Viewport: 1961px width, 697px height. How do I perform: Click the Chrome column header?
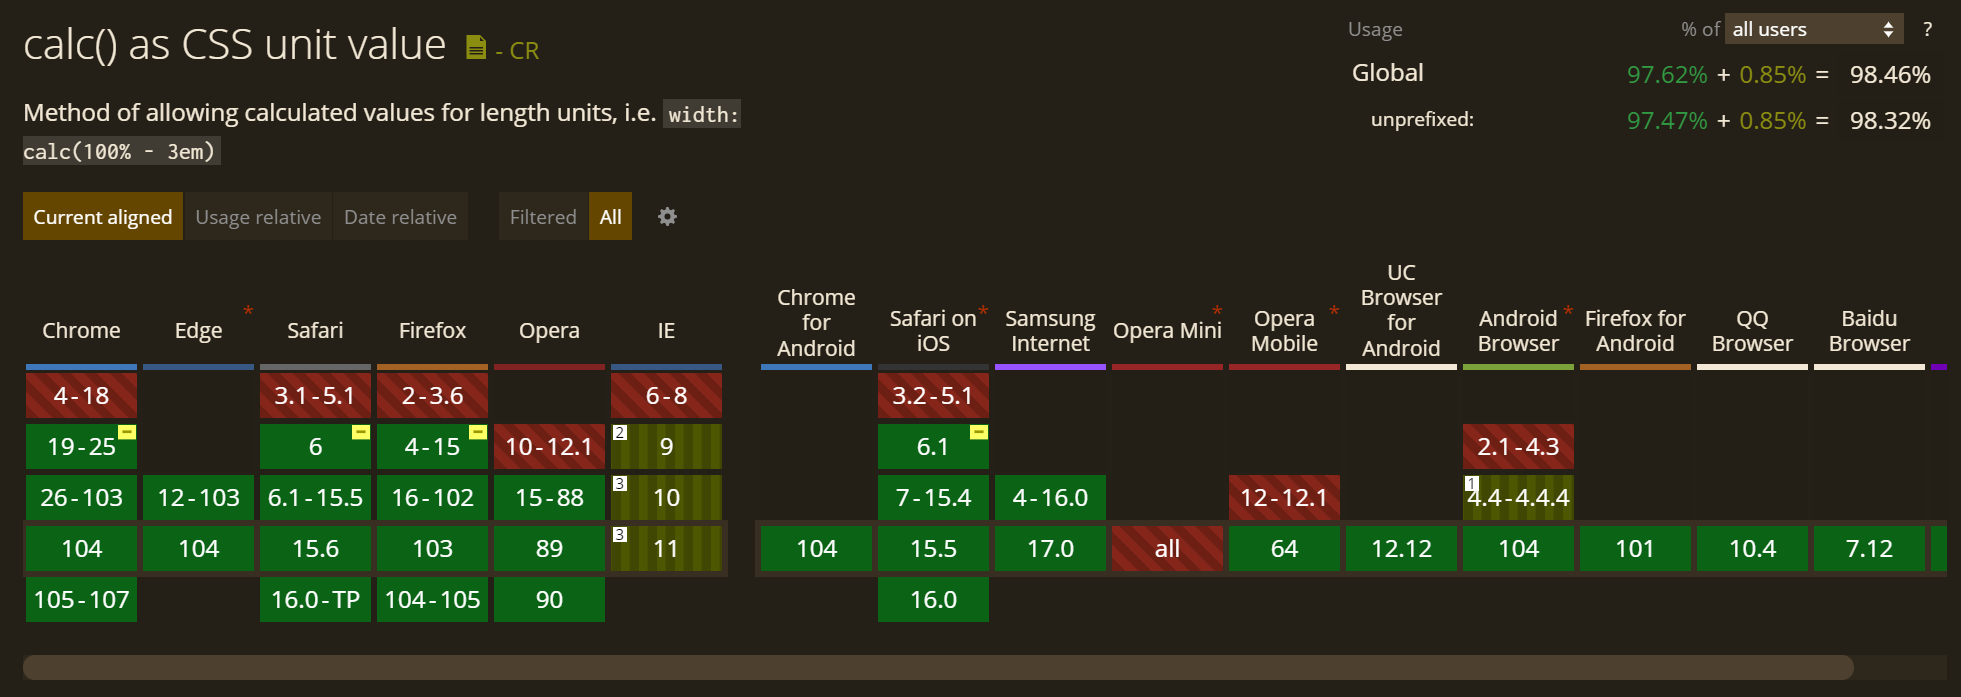(81, 330)
